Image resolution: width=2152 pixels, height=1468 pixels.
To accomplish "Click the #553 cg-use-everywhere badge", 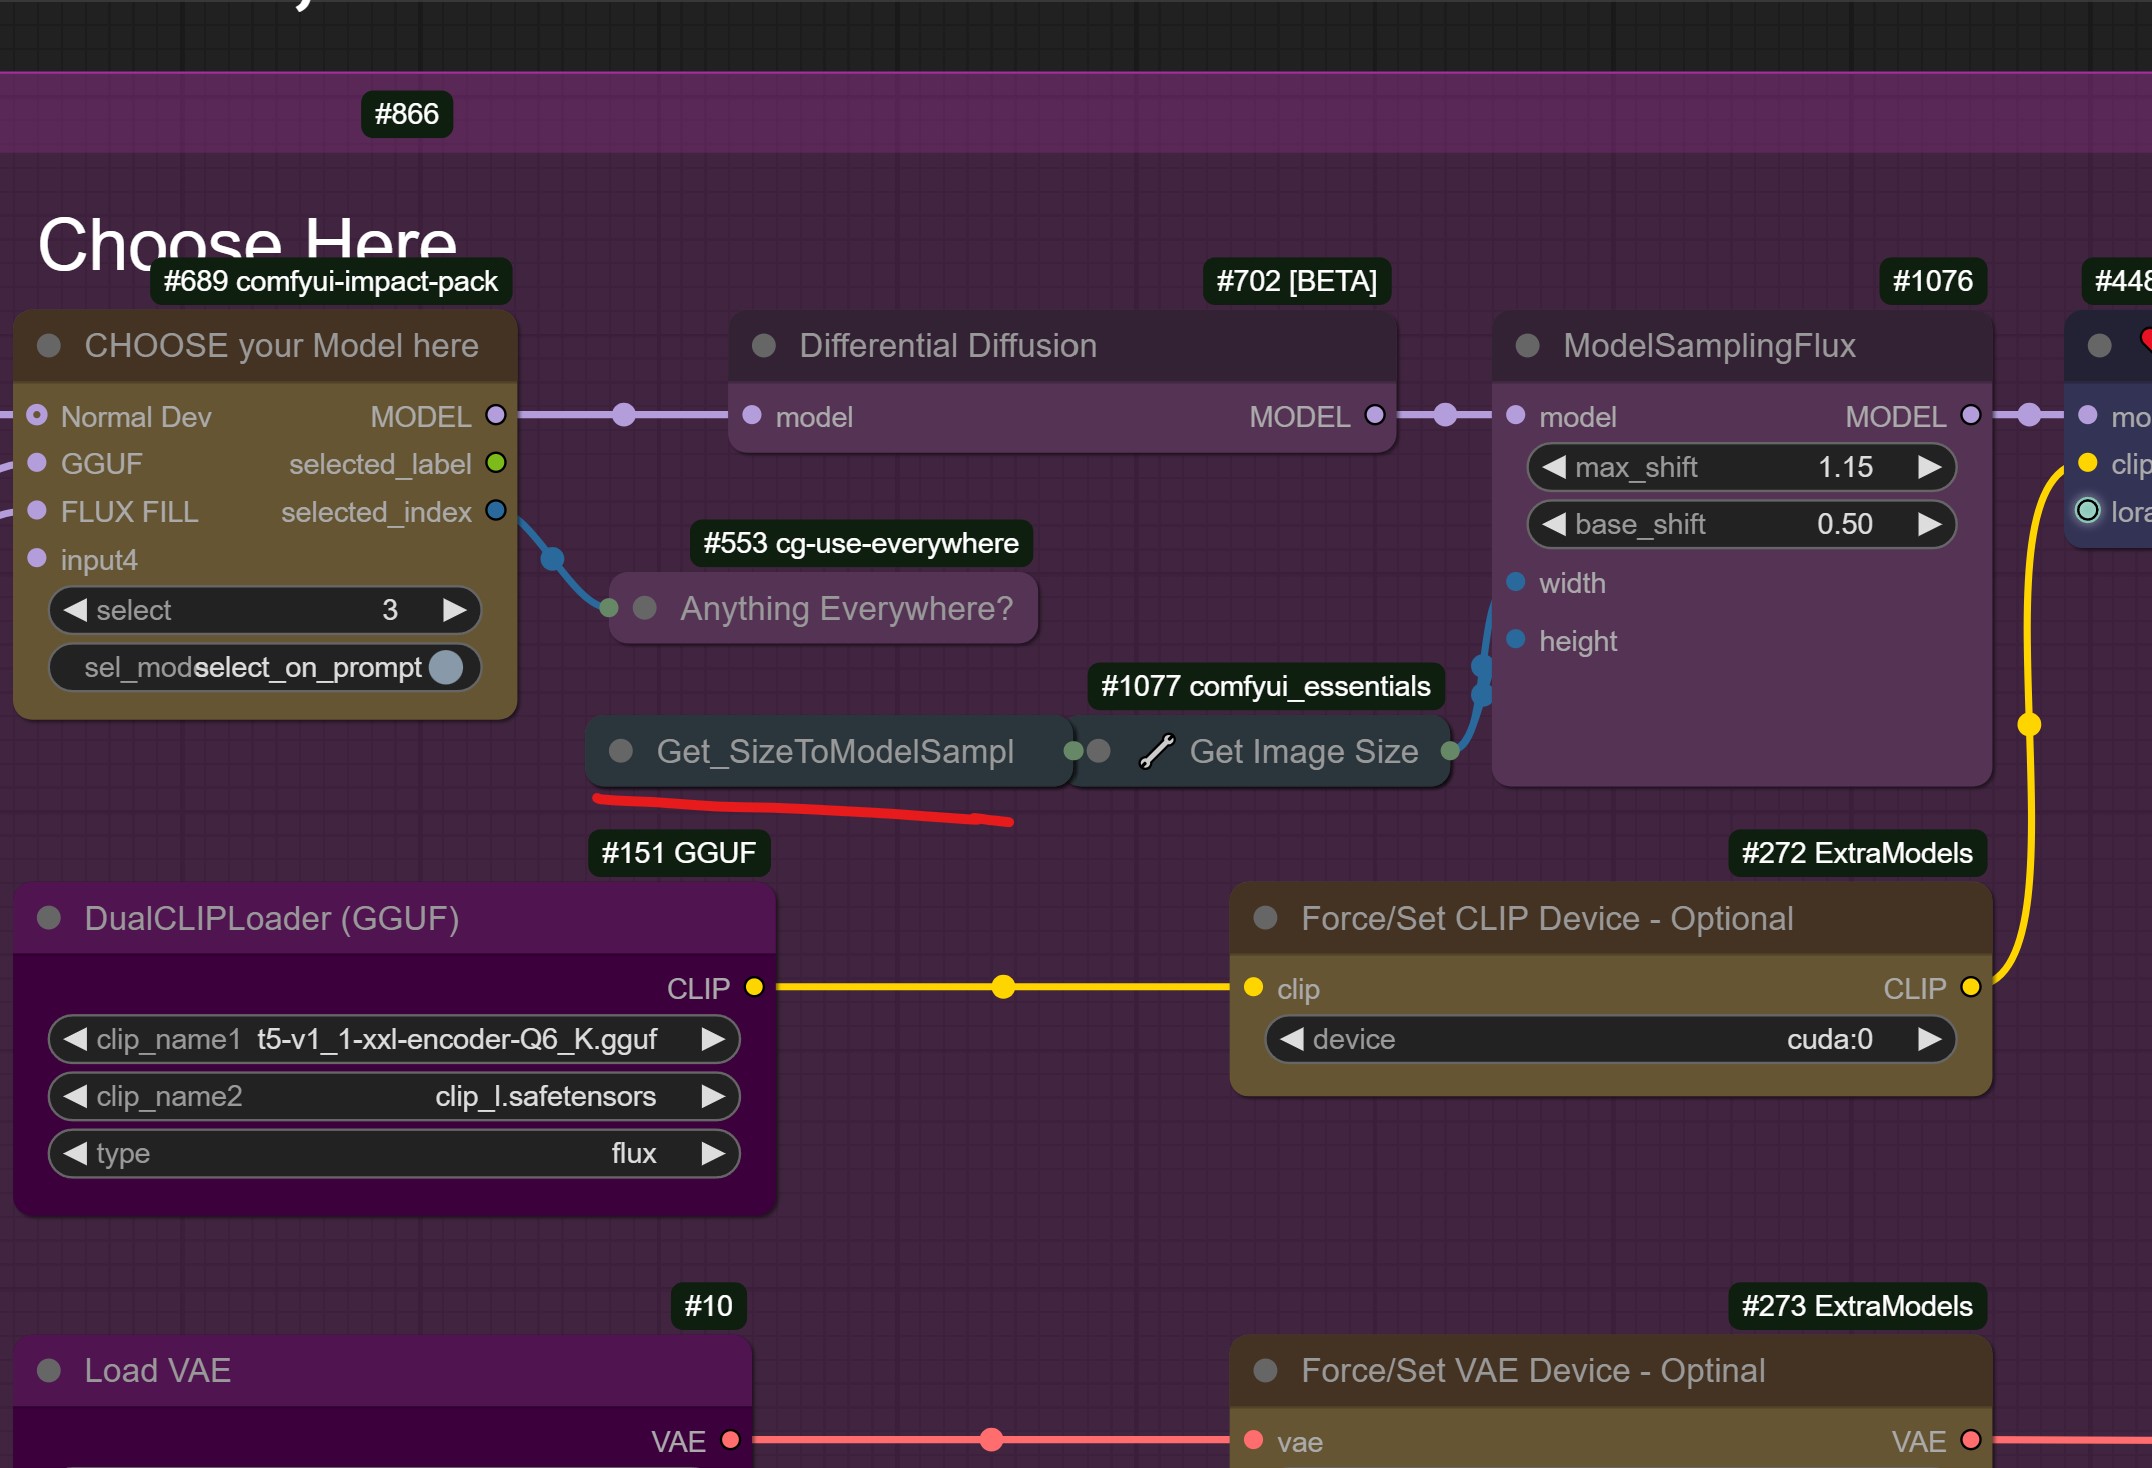I will (x=860, y=543).
